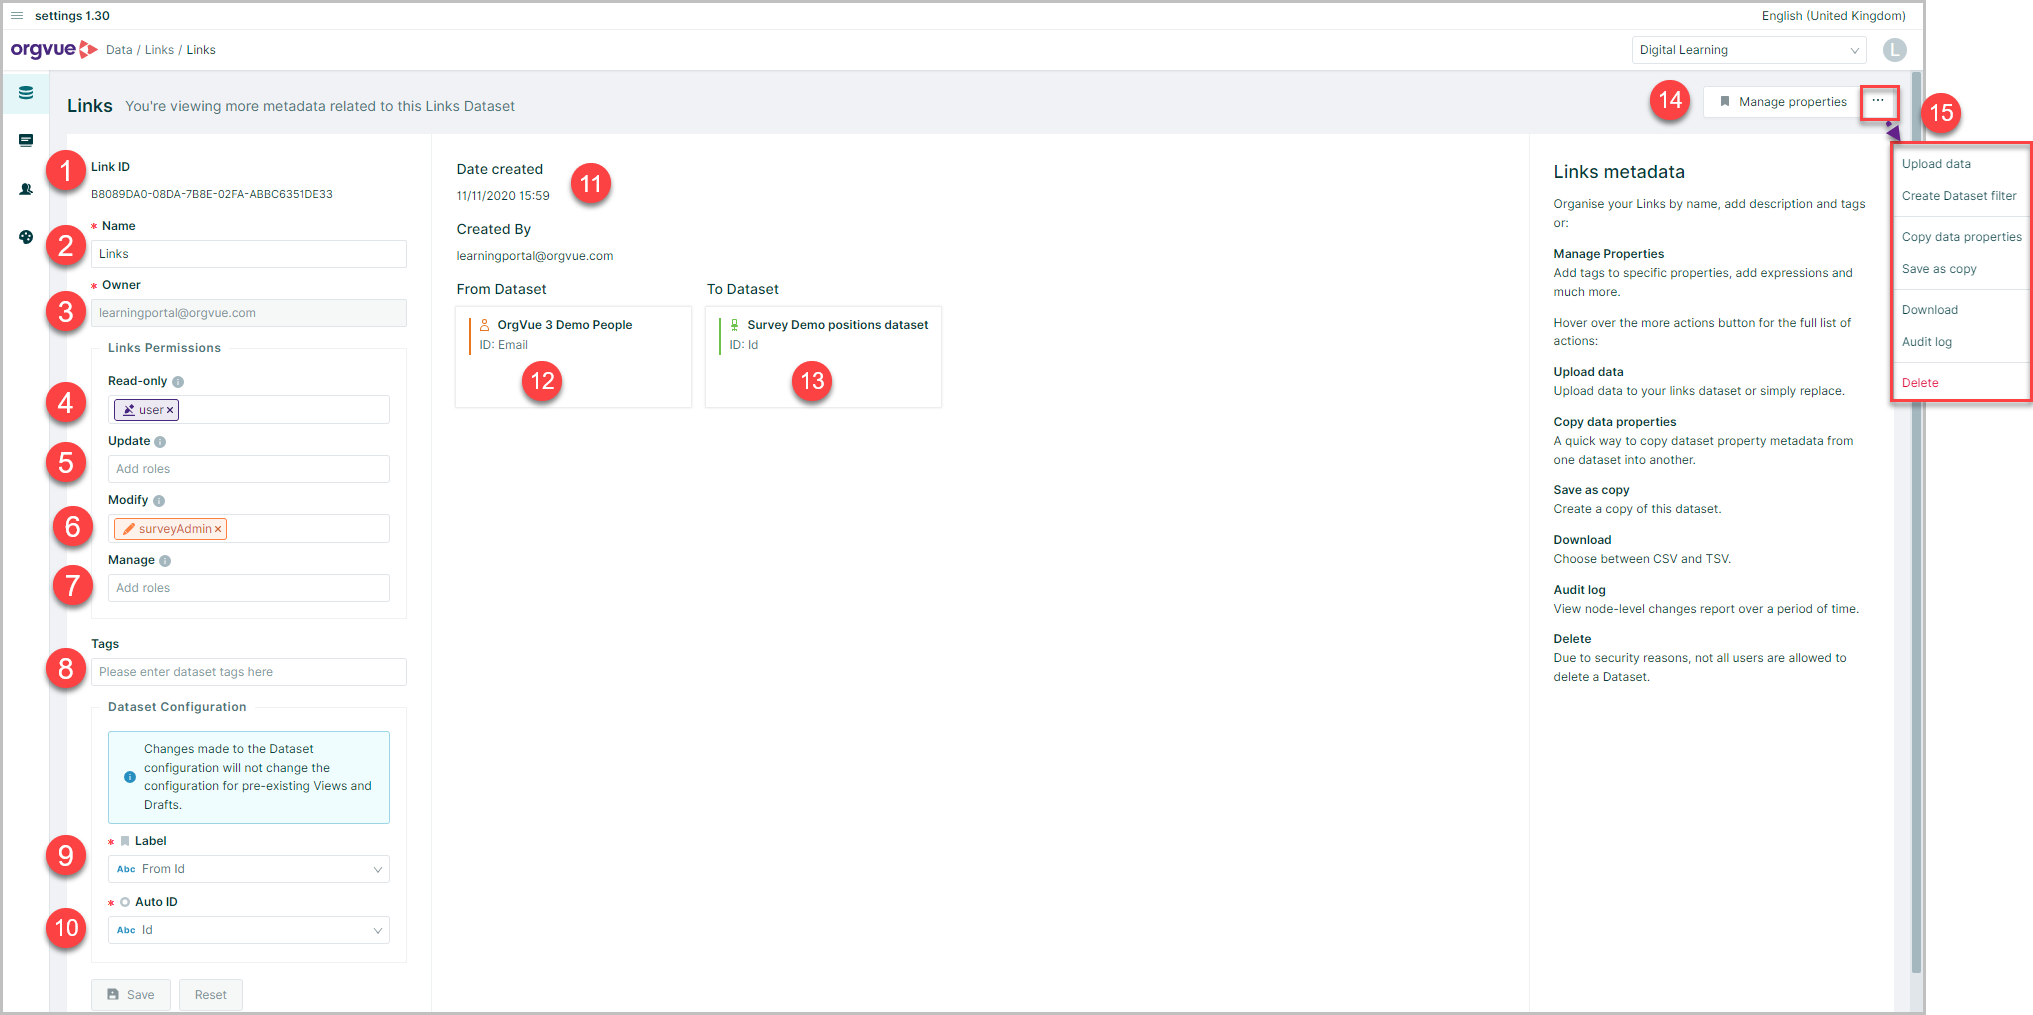Click the Created By email address
The width and height of the screenshot is (2033, 1015).
pyautogui.click(x=535, y=256)
